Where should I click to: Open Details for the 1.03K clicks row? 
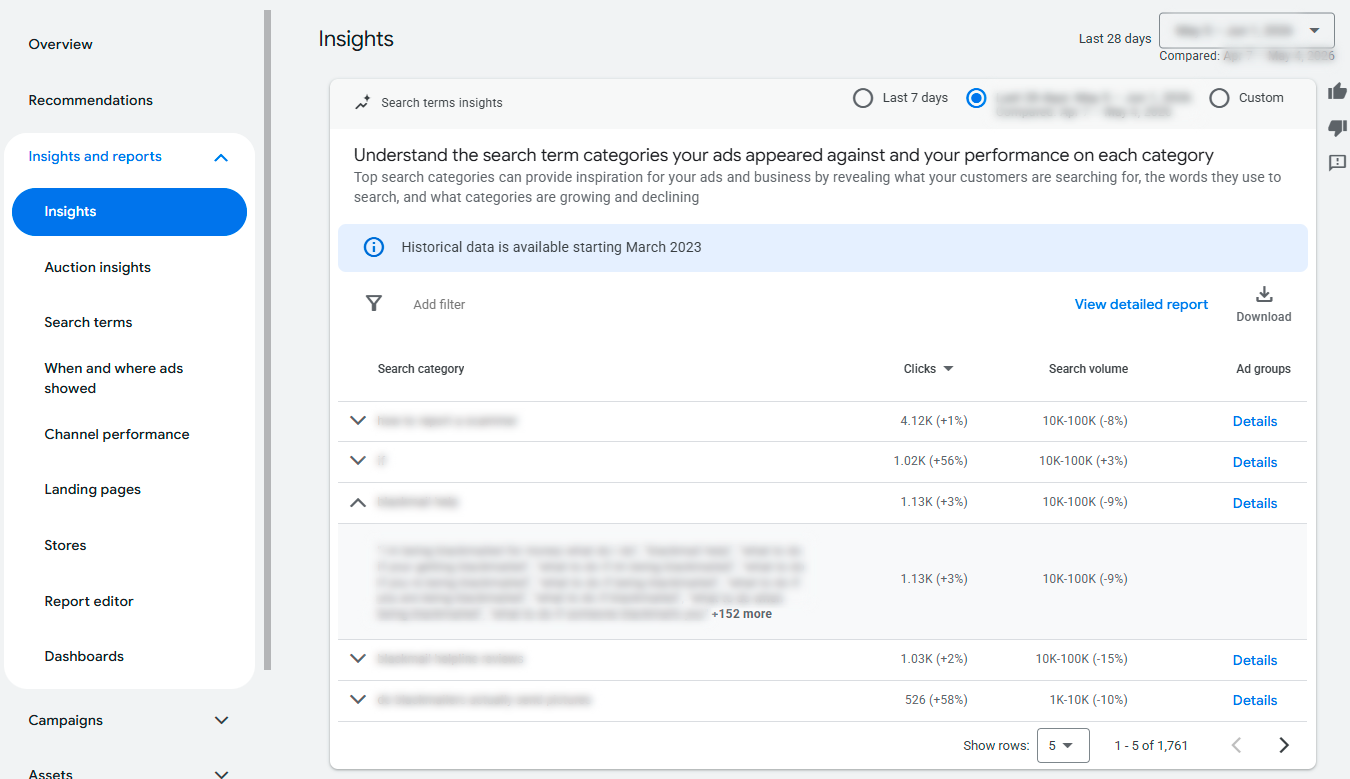[x=1255, y=660]
